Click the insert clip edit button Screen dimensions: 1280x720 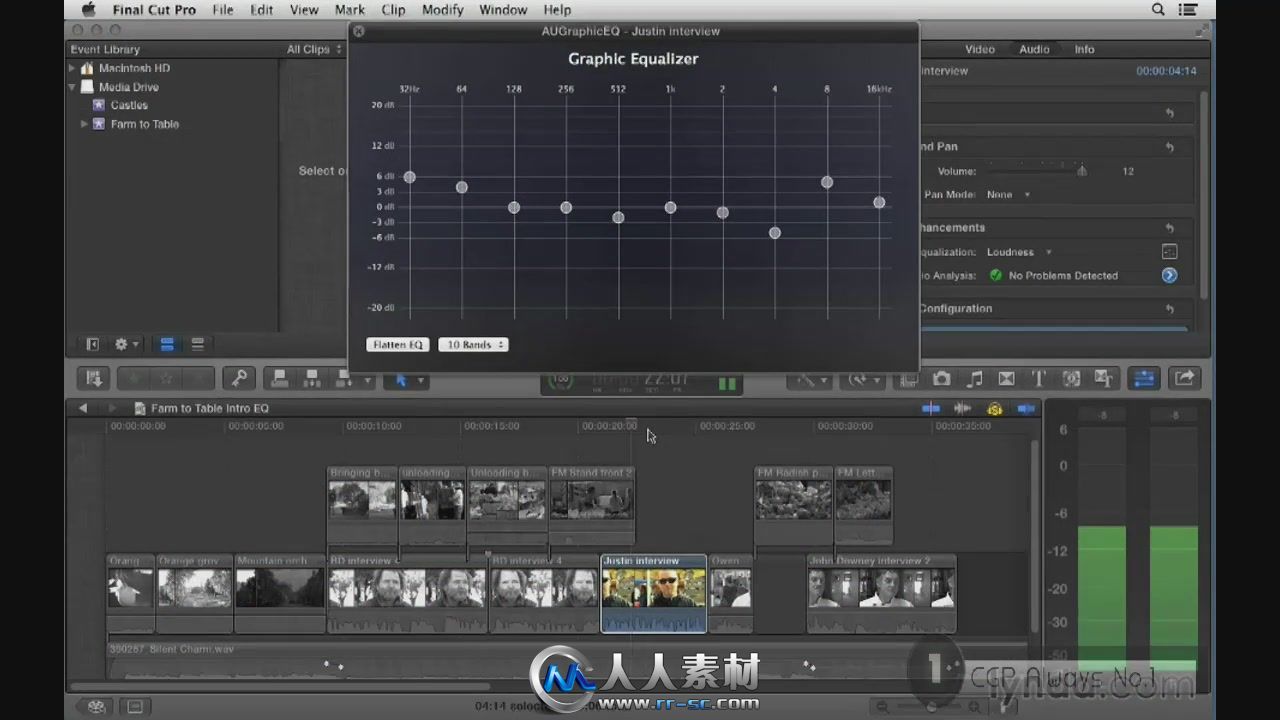[x=312, y=378]
